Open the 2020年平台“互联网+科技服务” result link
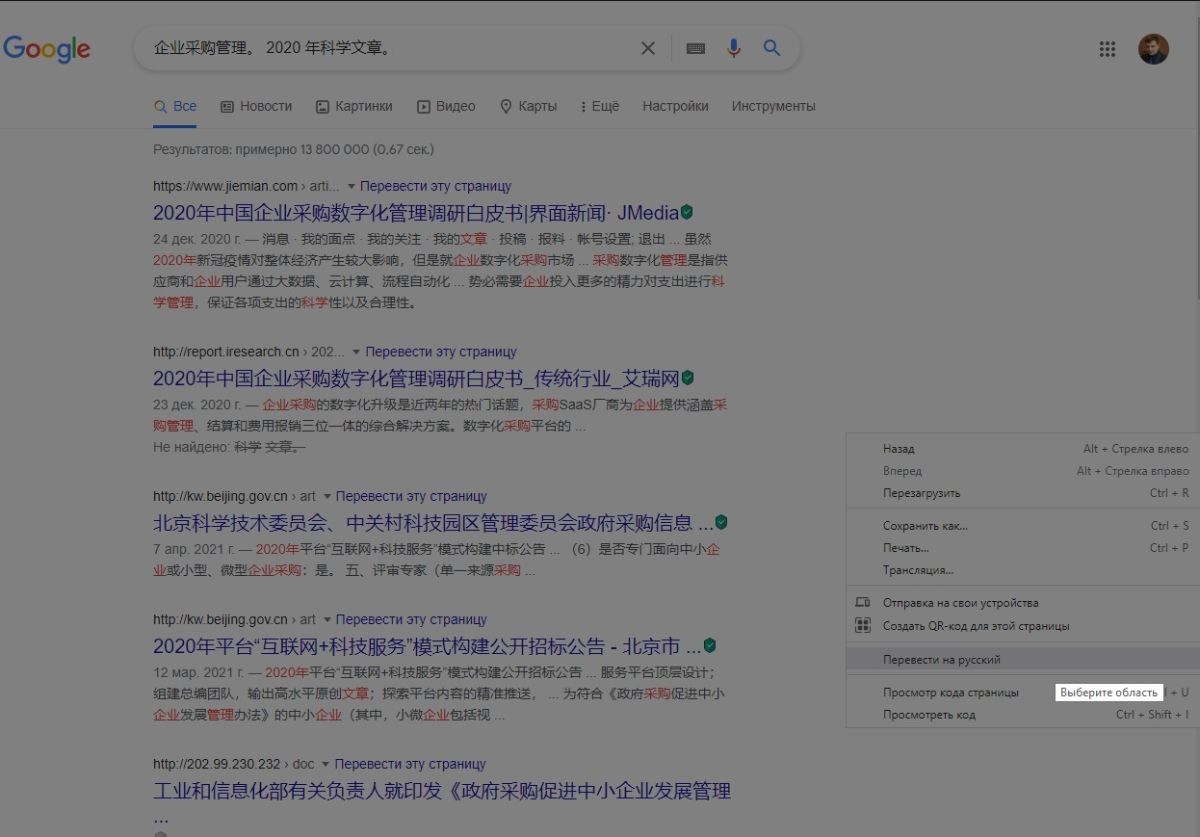 pyautogui.click(x=426, y=646)
